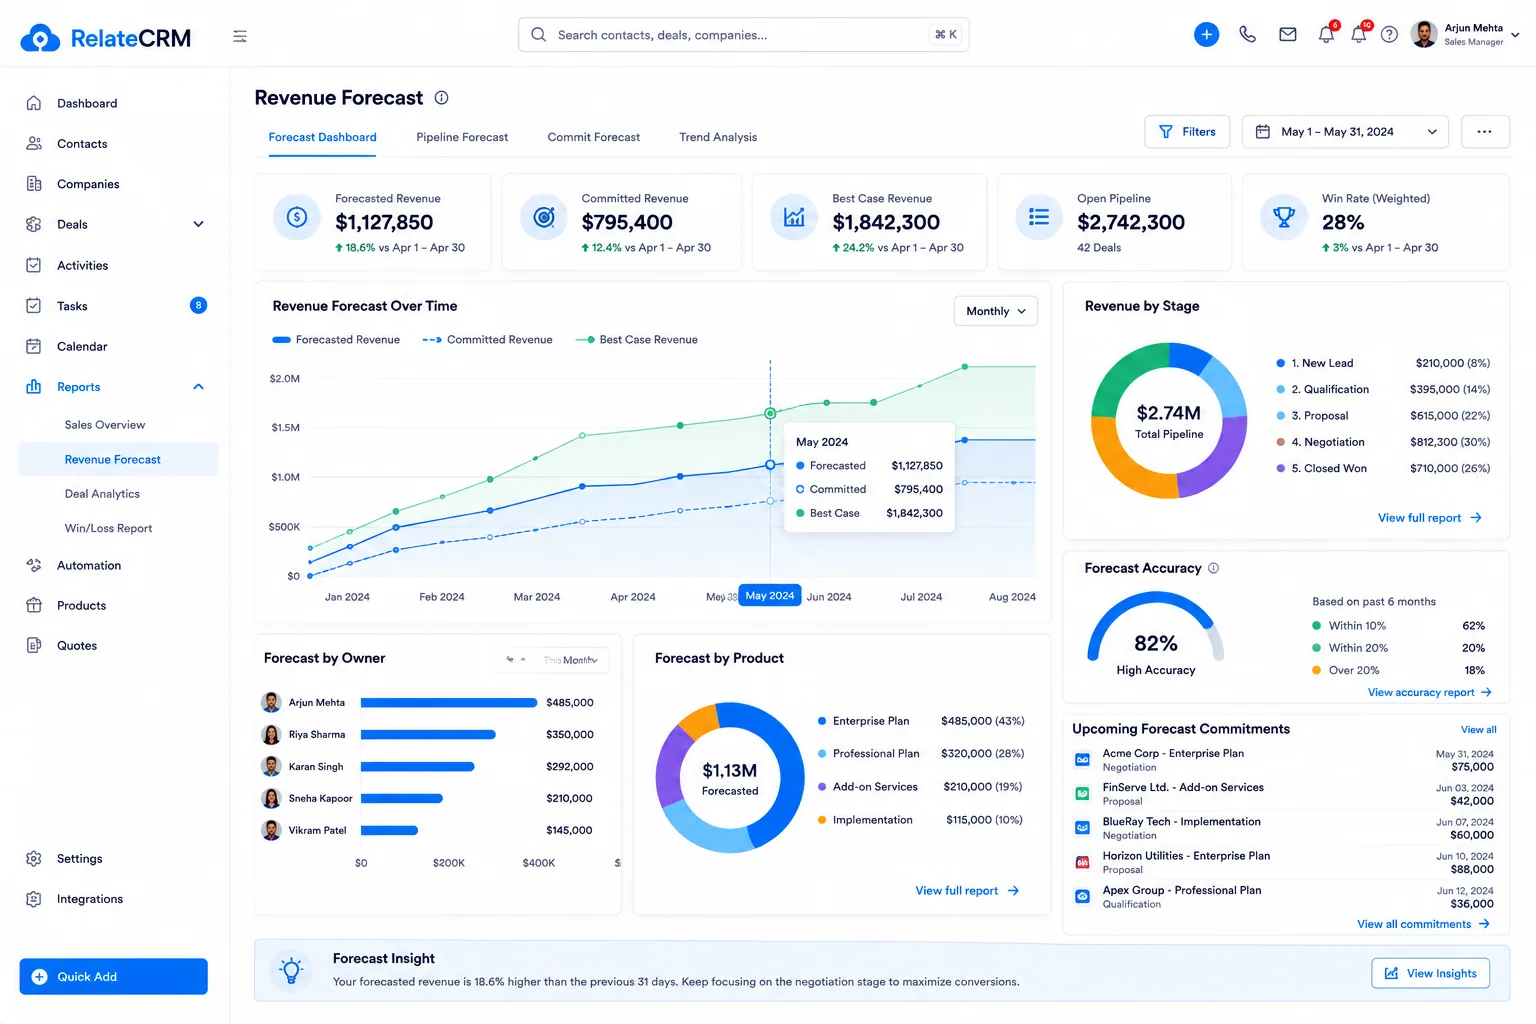The height and width of the screenshot is (1024, 1536).
Task: Click View all in Upcoming Forecast Commitments
Action: tap(1478, 730)
